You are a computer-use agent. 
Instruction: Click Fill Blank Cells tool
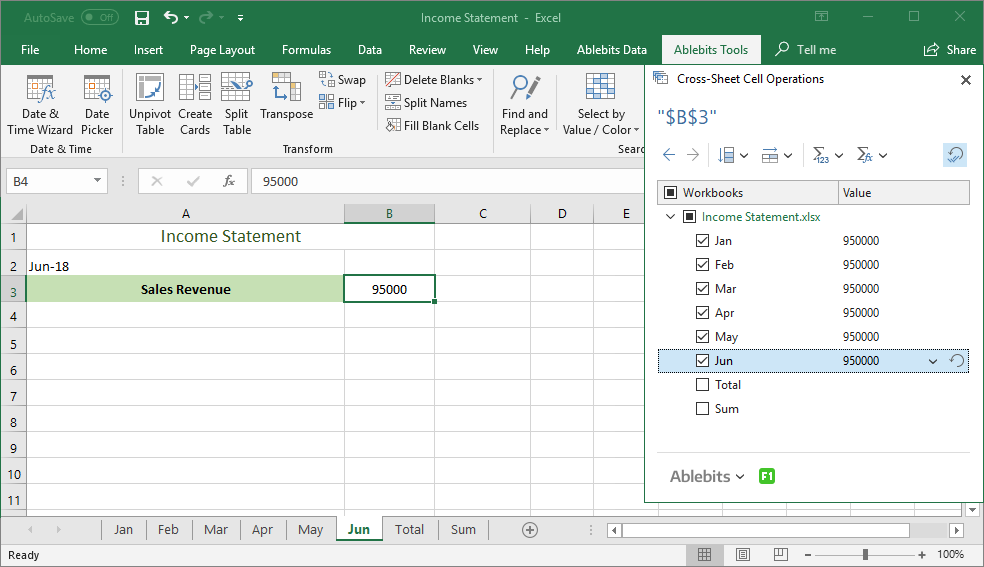coord(432,125)
